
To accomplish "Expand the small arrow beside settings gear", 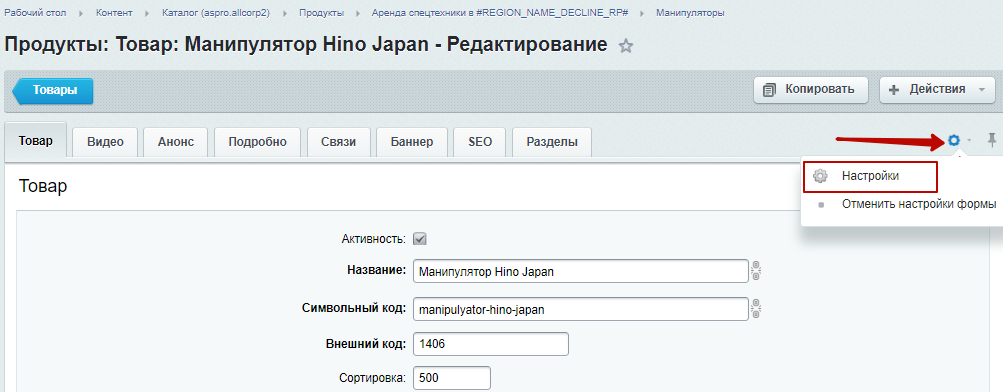I will click(x=970, y=140).
